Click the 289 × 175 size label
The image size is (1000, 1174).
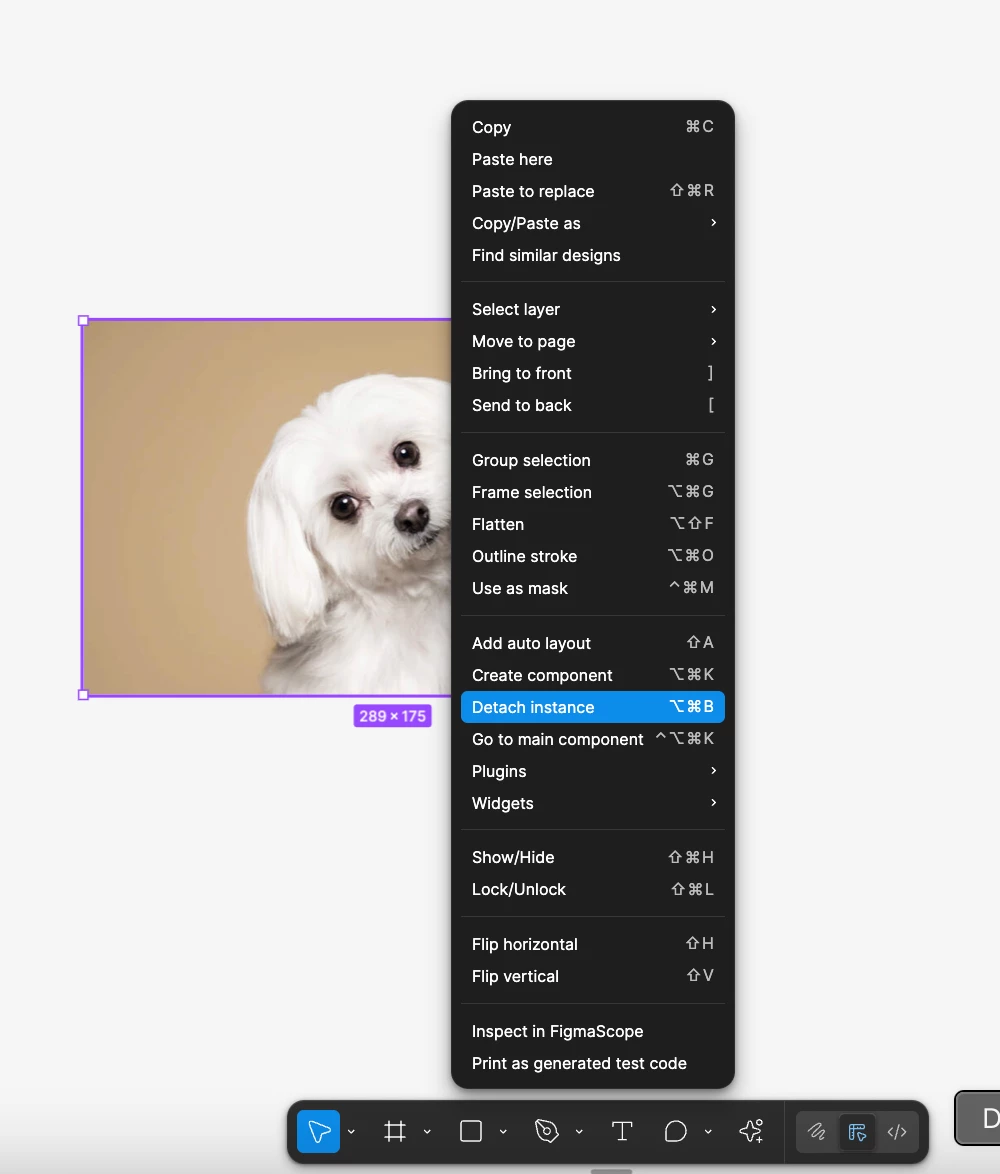[392, 716]
